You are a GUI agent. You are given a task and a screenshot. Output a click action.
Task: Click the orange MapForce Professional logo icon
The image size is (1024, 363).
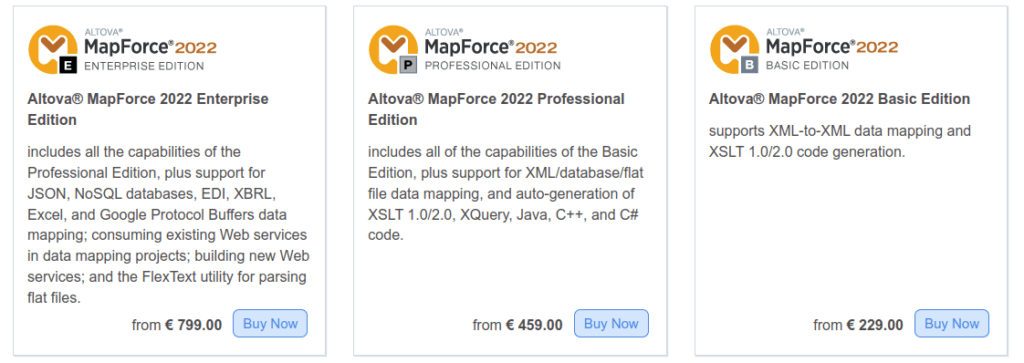point(393,49)
